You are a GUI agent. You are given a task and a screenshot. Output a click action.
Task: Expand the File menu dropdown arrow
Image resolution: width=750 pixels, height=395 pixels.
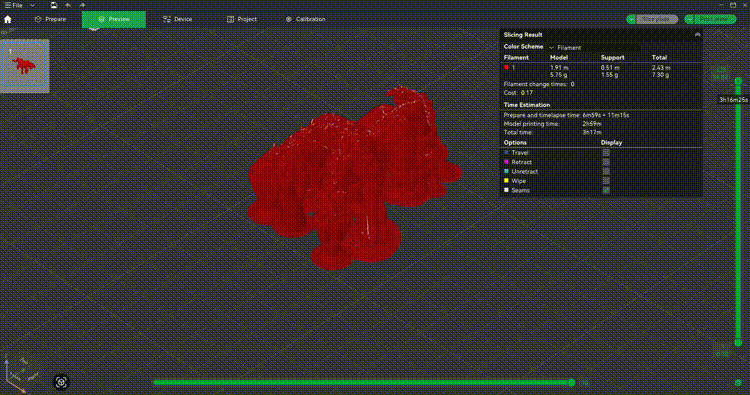click(x=33, y=5)
